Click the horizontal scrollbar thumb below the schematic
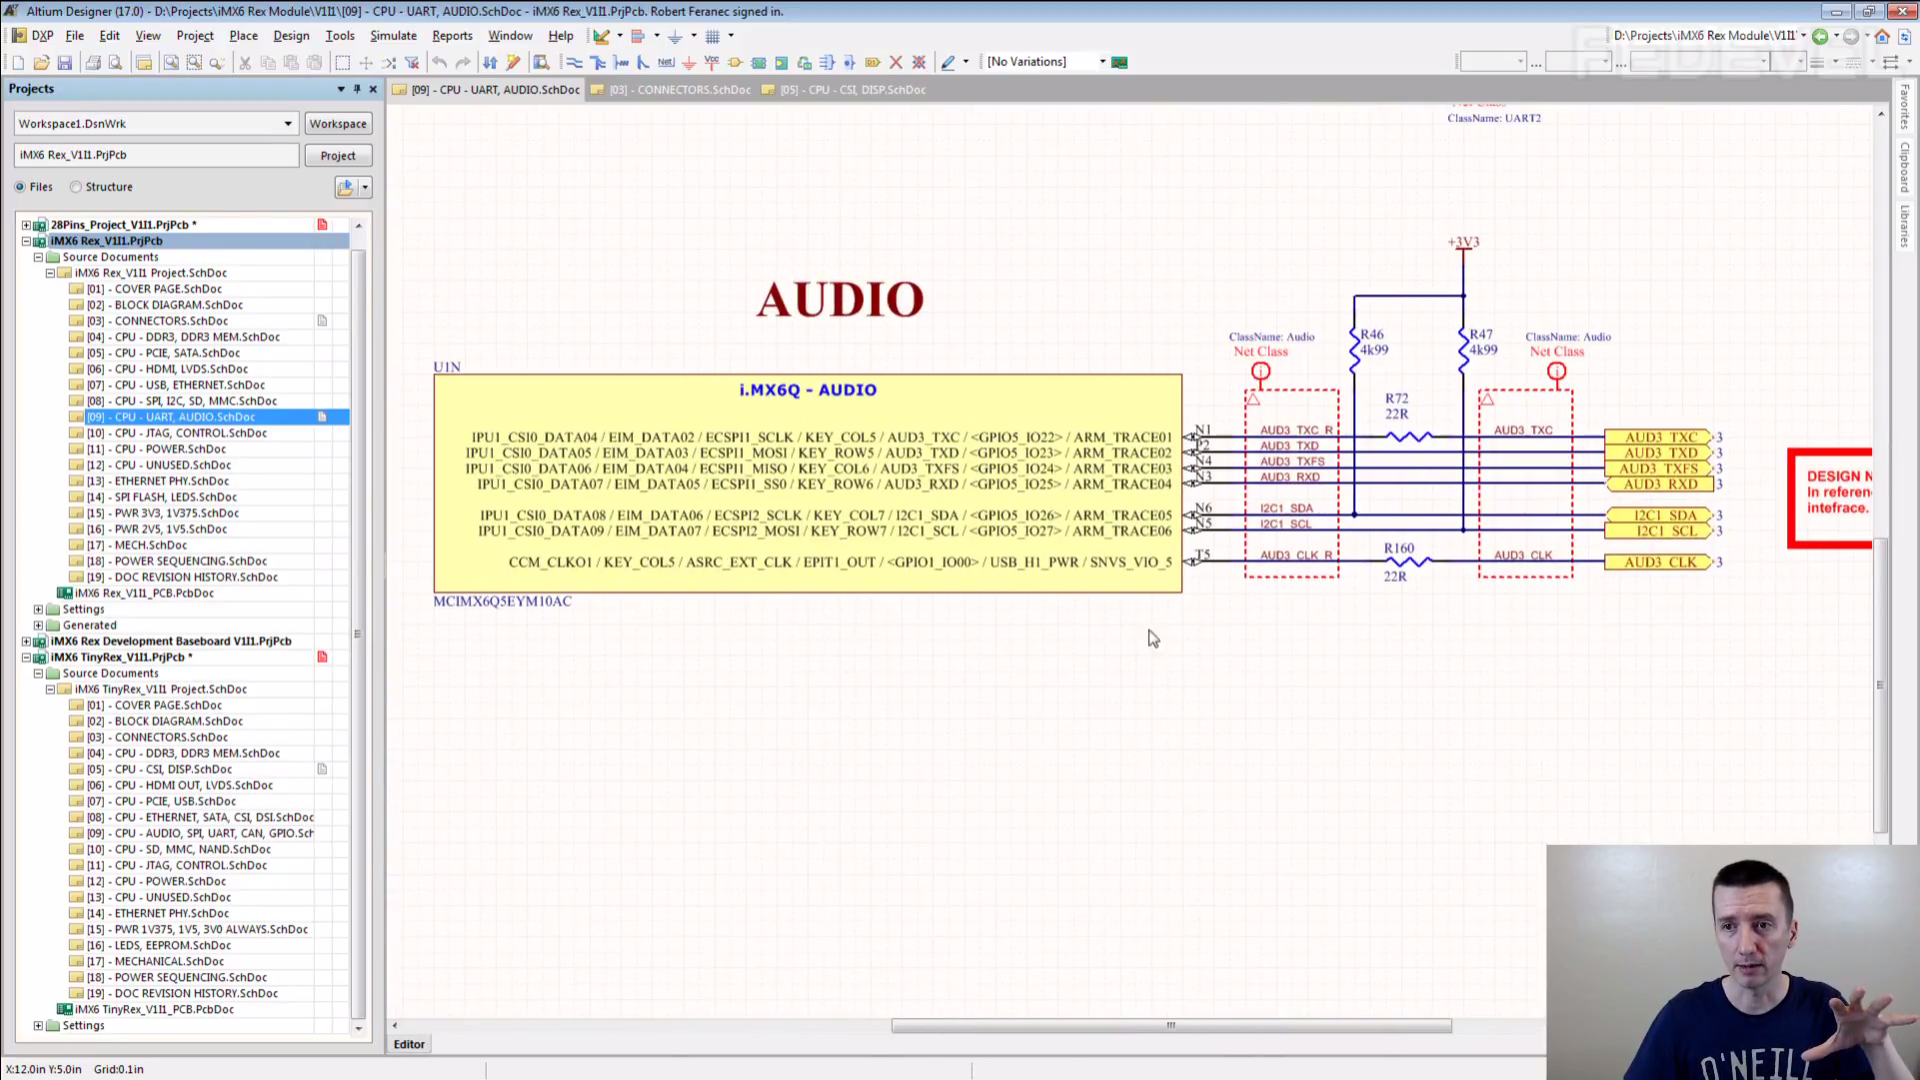This screenshot has width=1920, height=1080. [x=1170, y=1026]
